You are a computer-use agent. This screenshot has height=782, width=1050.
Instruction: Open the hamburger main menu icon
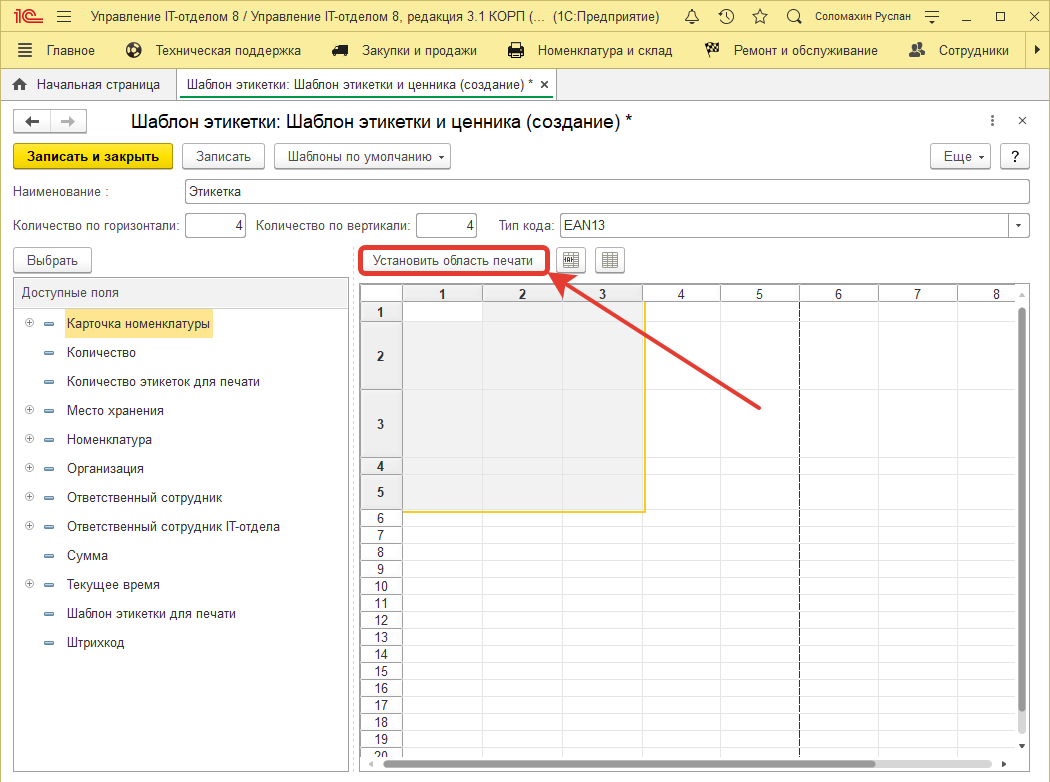pos(64,17)
